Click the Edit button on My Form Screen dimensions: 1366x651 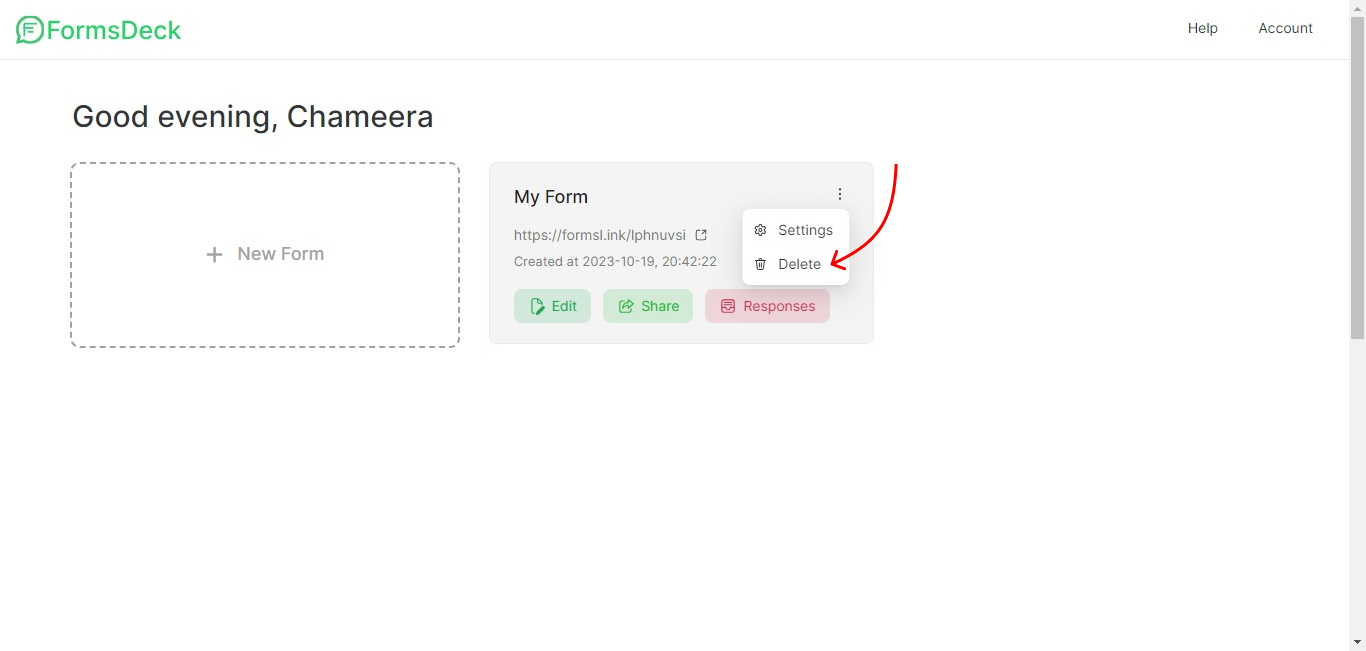(552, 305)
